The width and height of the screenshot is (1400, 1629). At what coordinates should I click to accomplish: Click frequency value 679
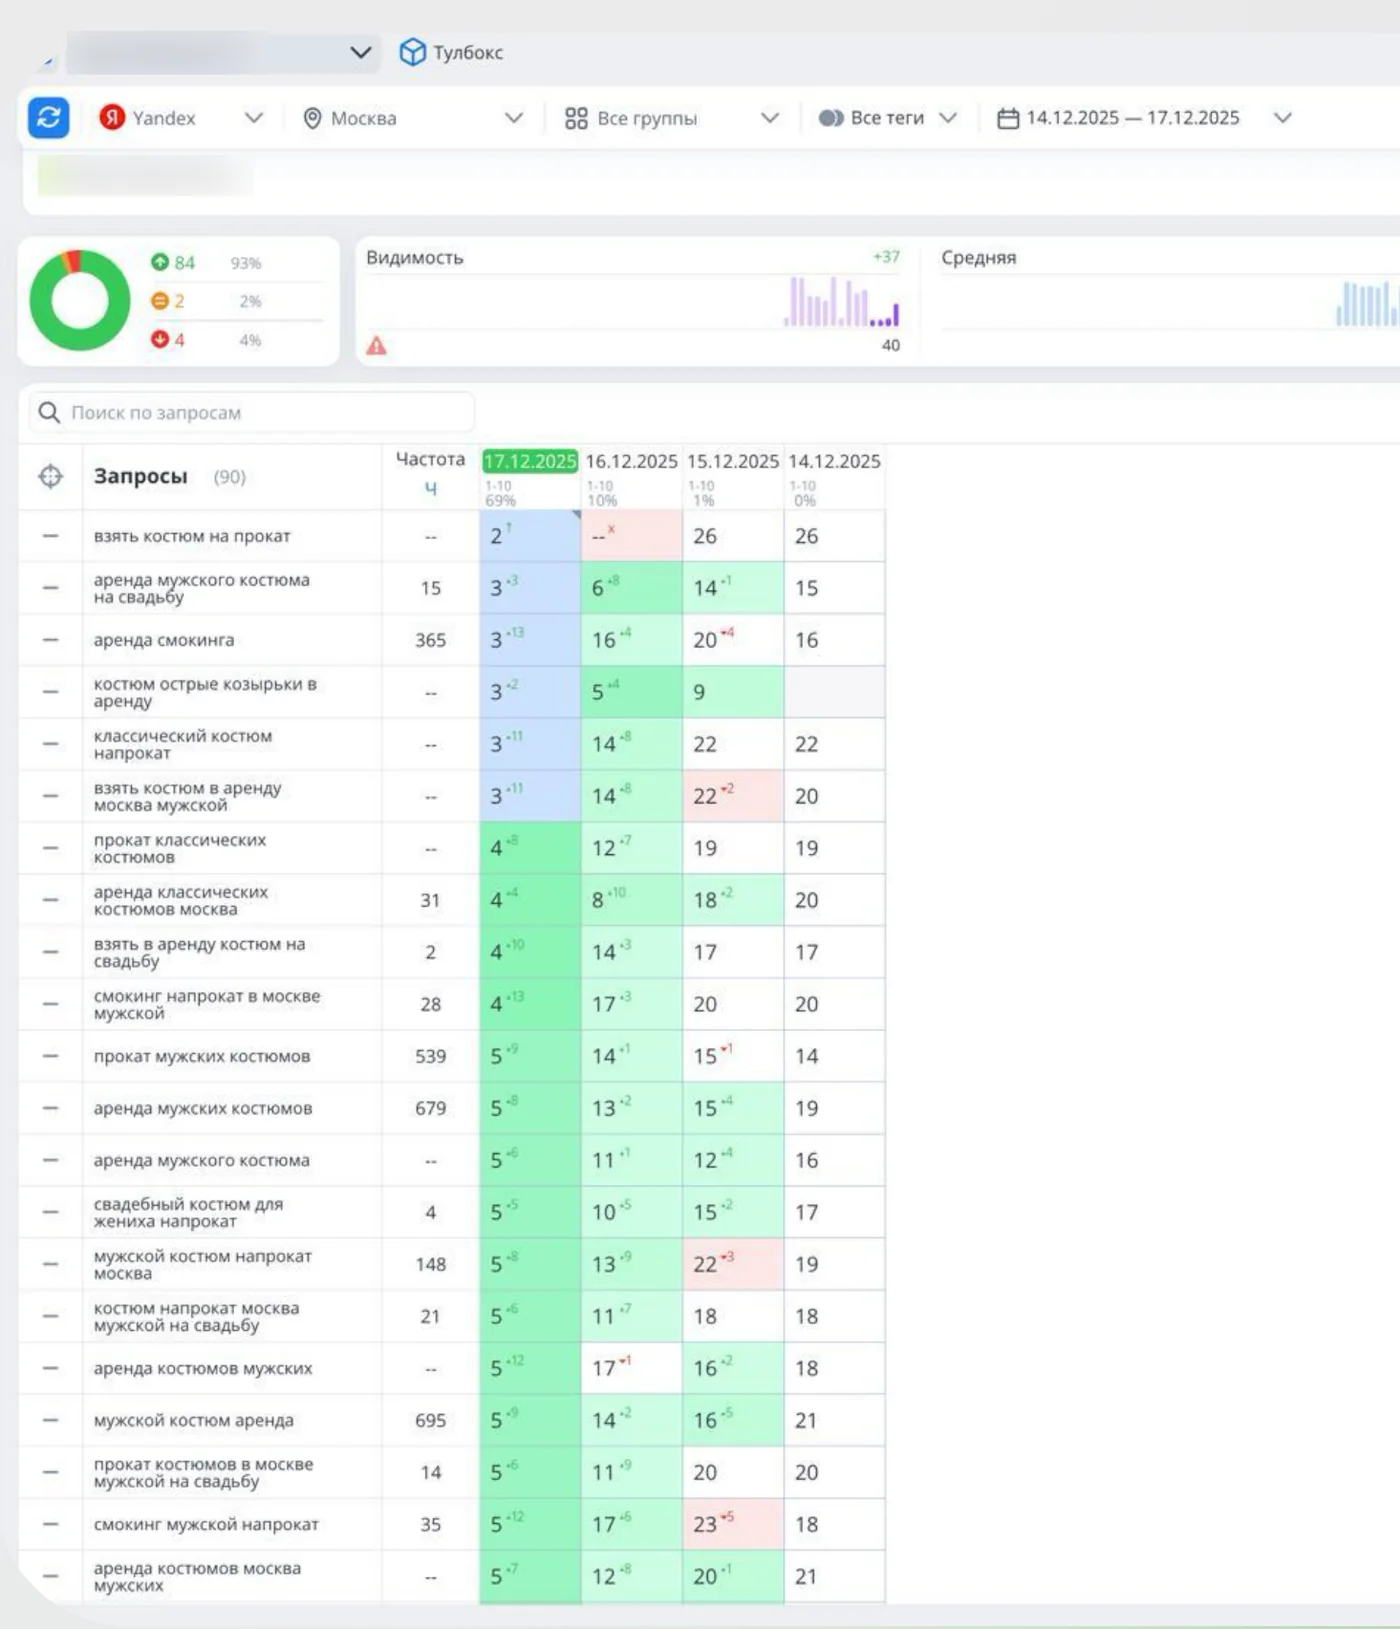pos(430,1108)
